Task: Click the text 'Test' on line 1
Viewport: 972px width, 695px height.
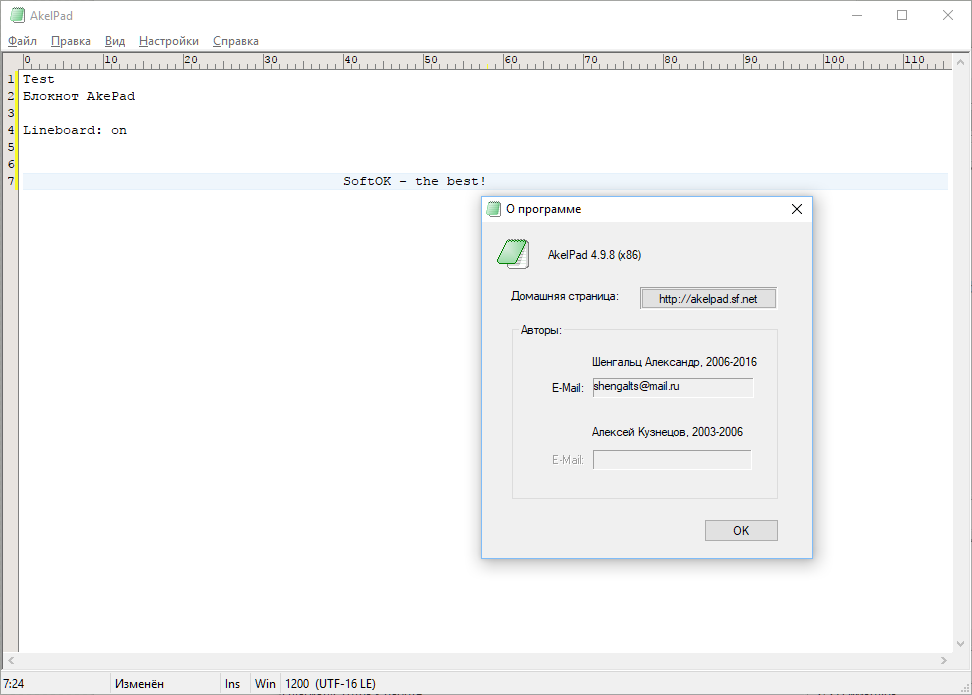Action: click(x=38, y=79)
